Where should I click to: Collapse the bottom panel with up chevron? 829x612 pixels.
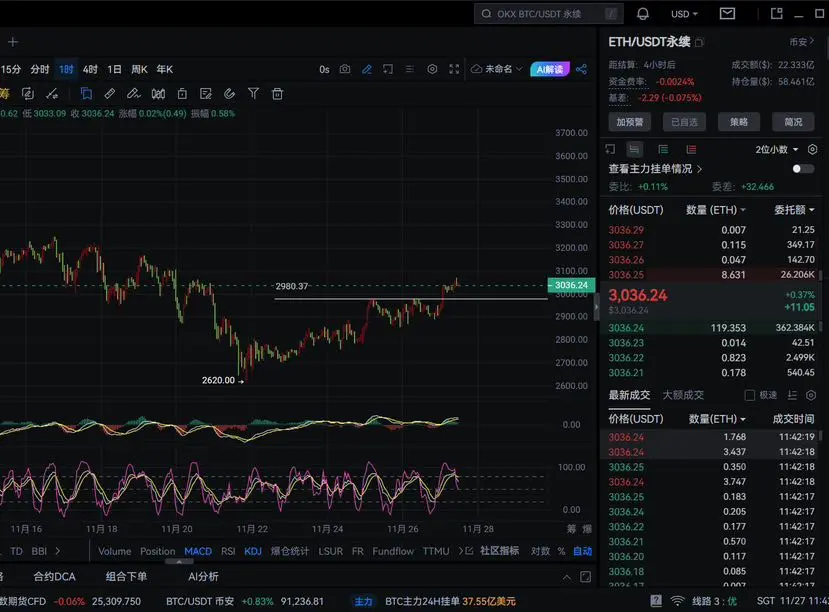click(x=567, y=577)
